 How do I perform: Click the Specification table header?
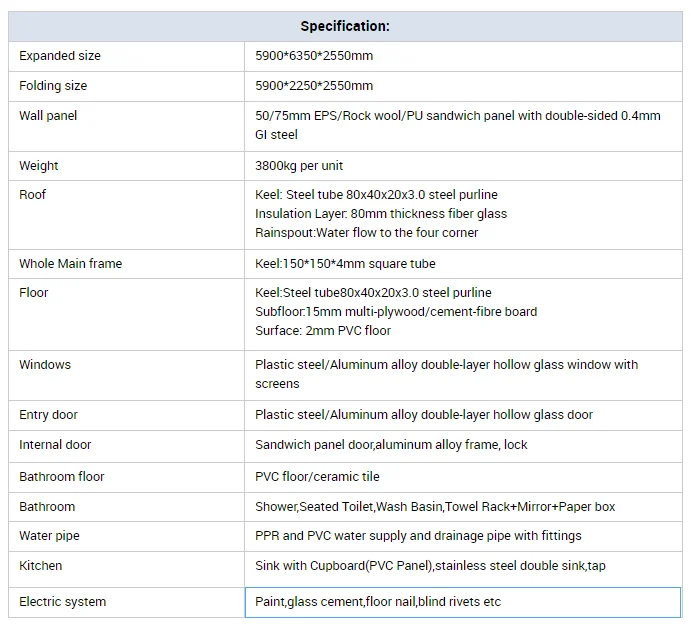[345, 26]
